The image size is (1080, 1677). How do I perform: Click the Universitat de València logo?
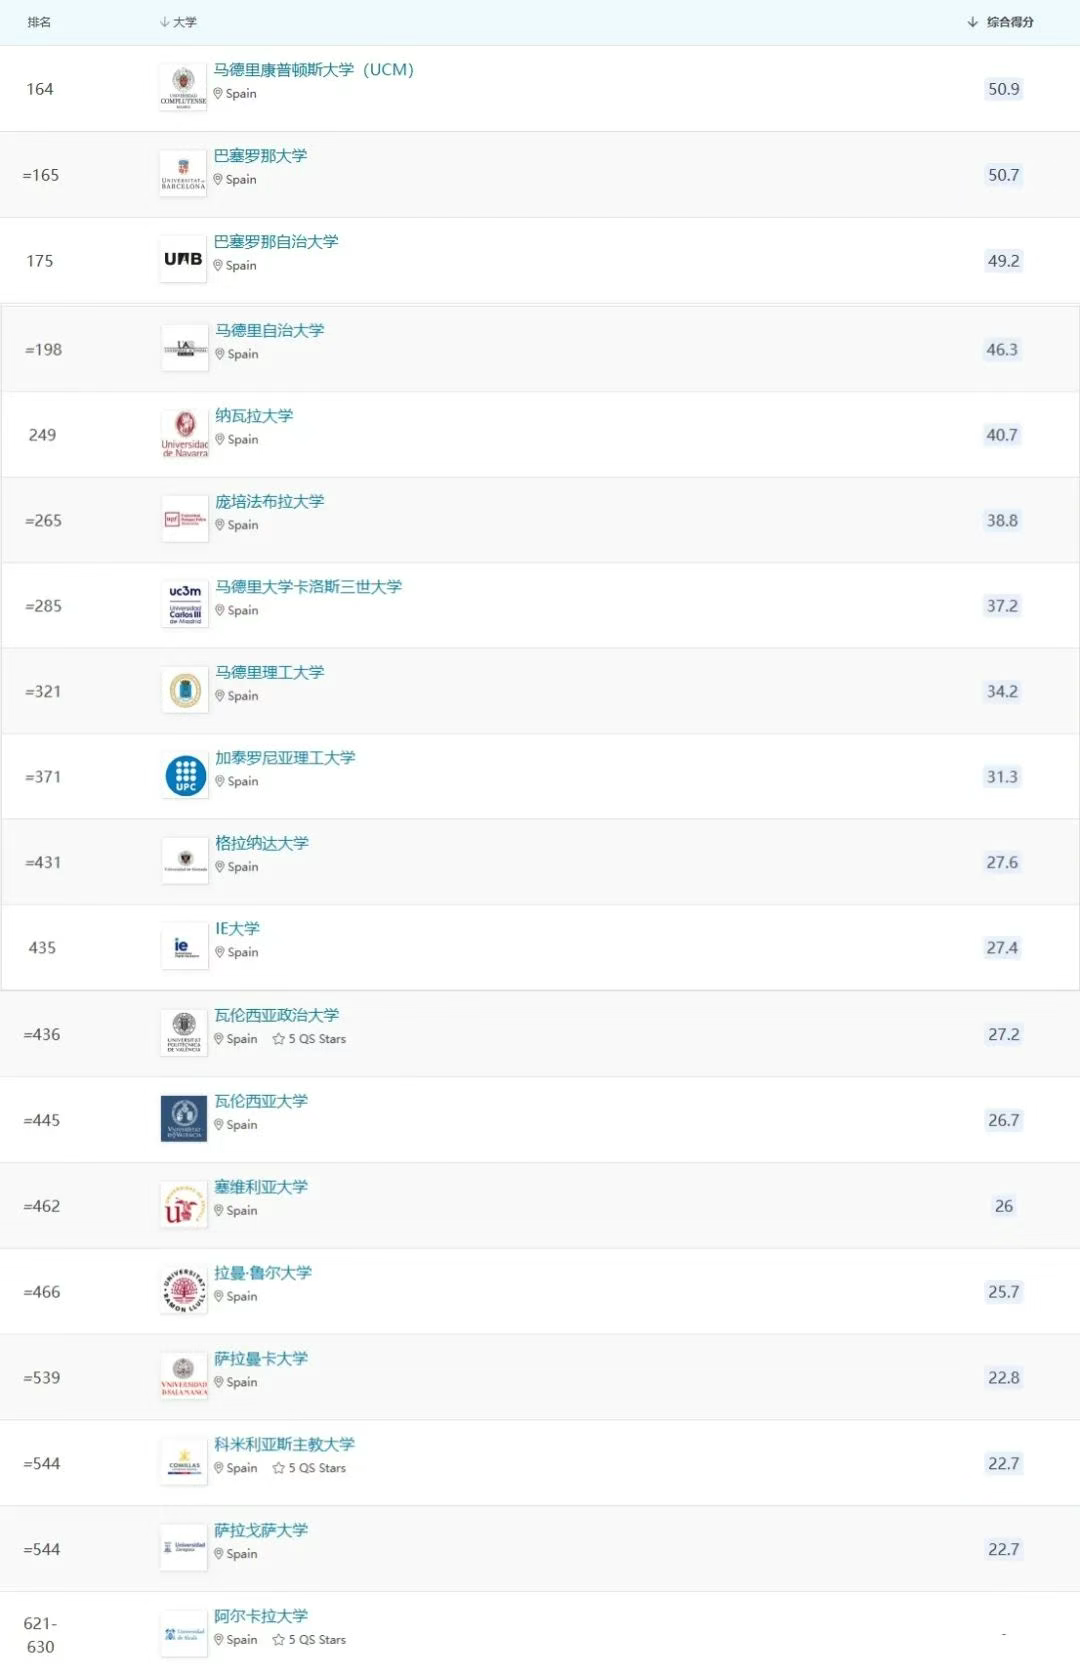click(x=184, y=1119)
